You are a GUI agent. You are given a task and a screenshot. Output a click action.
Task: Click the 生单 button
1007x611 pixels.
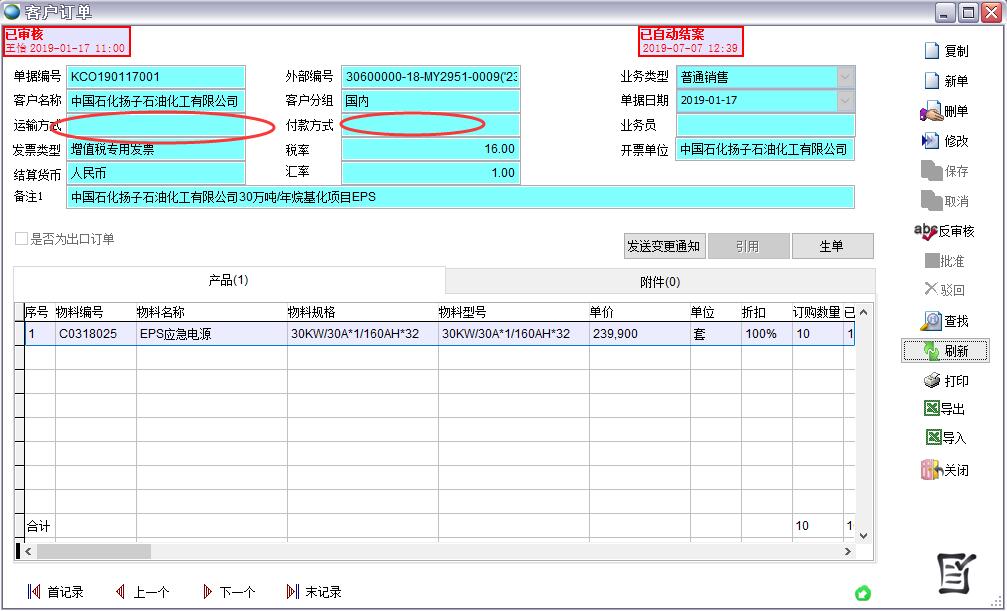(833, 245)
